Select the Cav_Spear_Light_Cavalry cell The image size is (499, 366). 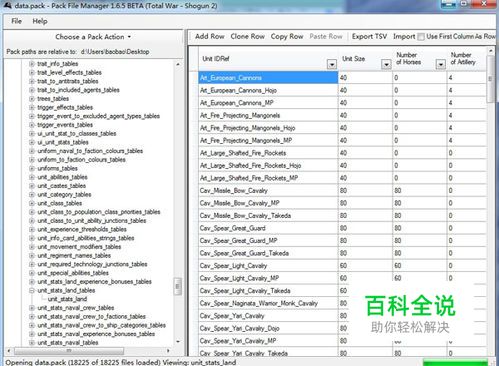click(268, 266)
